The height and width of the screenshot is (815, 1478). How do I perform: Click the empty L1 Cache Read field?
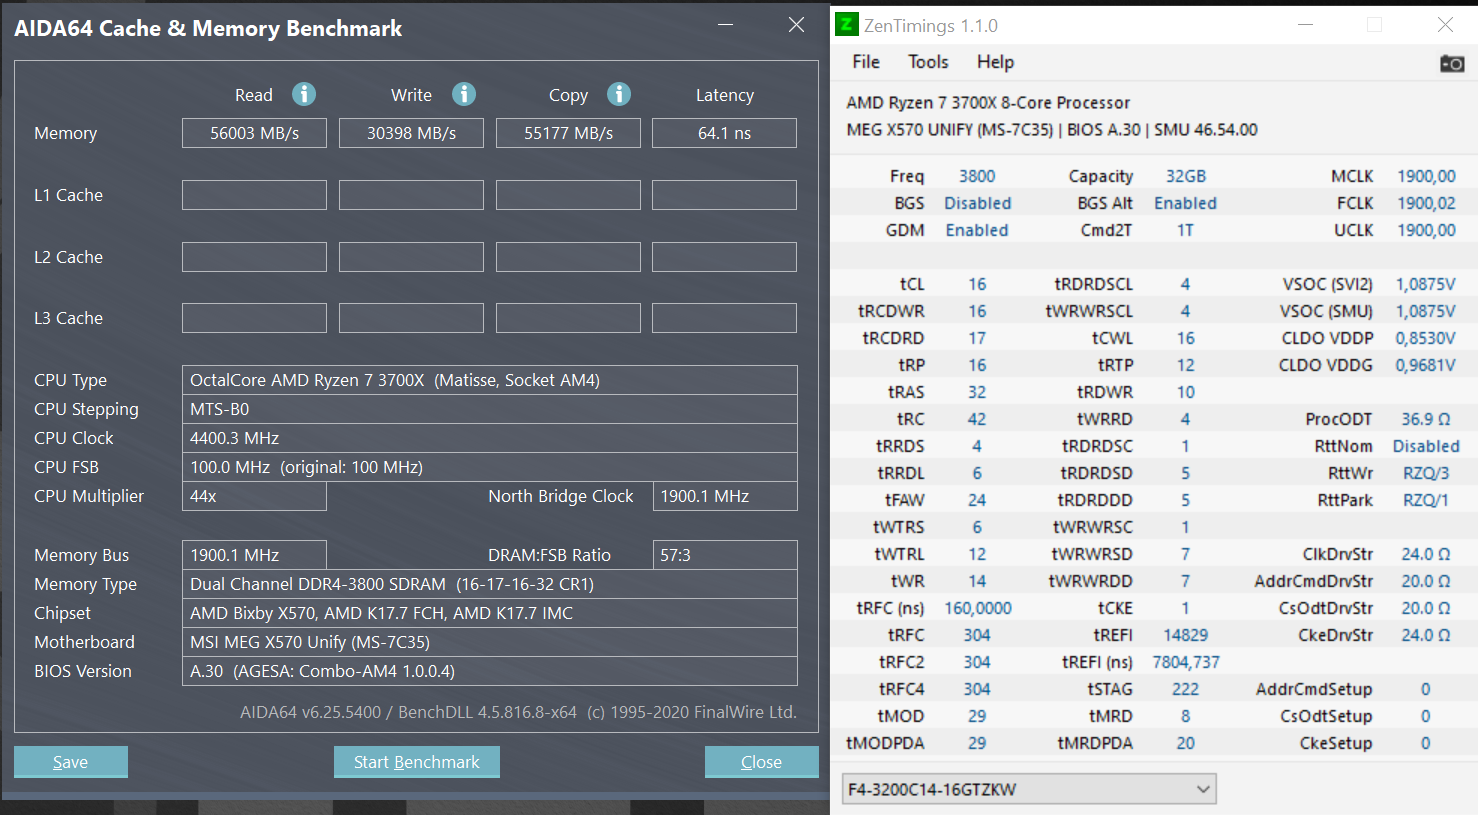tap(254, 195)
